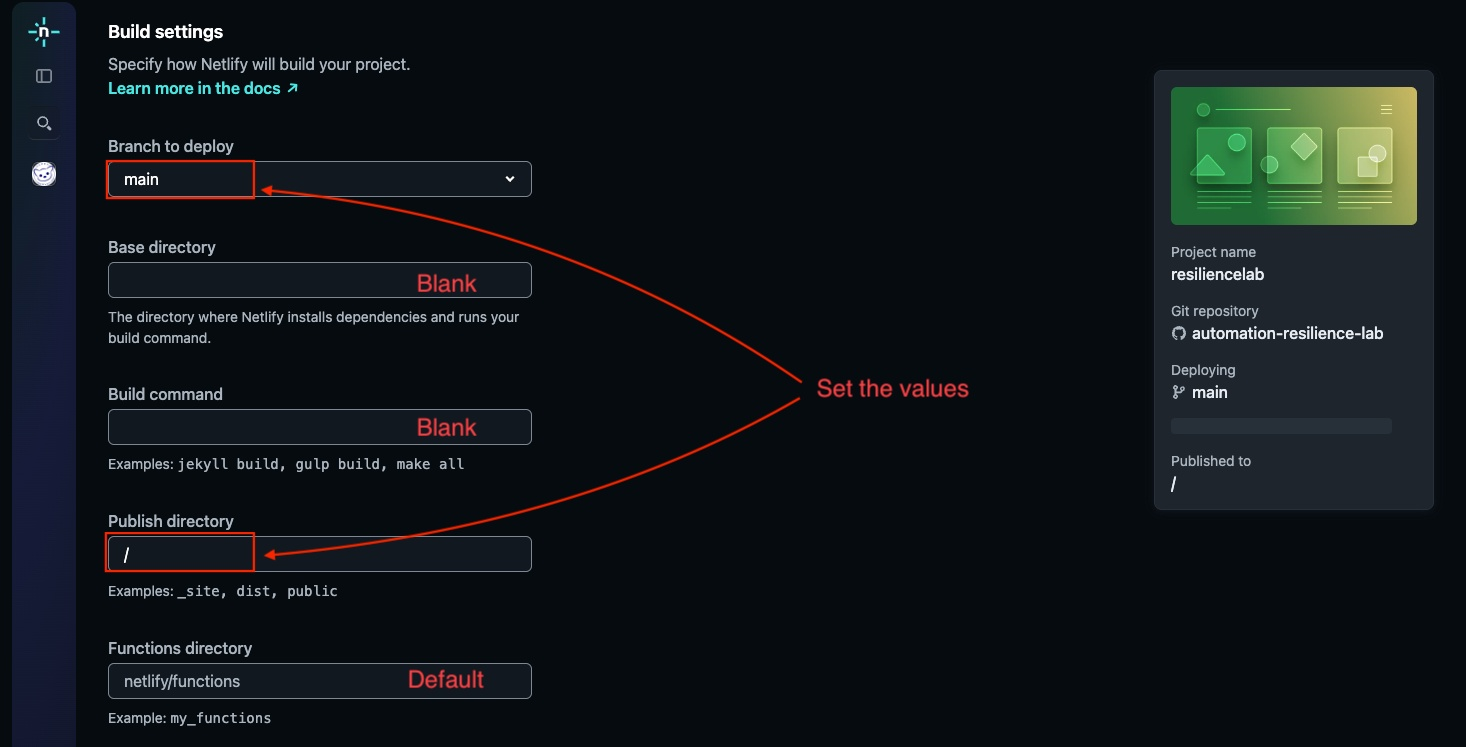Click the resiliencelab project name
The width and height of the screenshot is (1466, 747).
click(1218, 274)
